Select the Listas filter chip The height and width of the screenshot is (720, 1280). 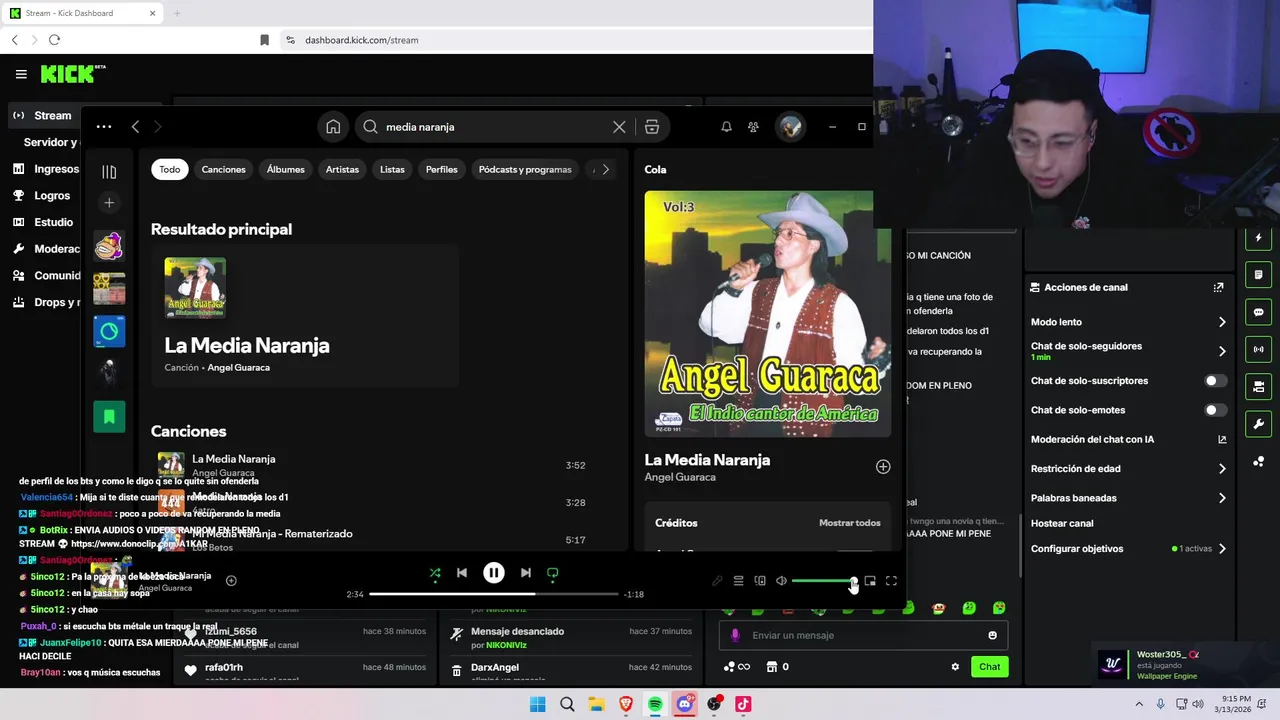pyautogui.click(x=392, y=169)
